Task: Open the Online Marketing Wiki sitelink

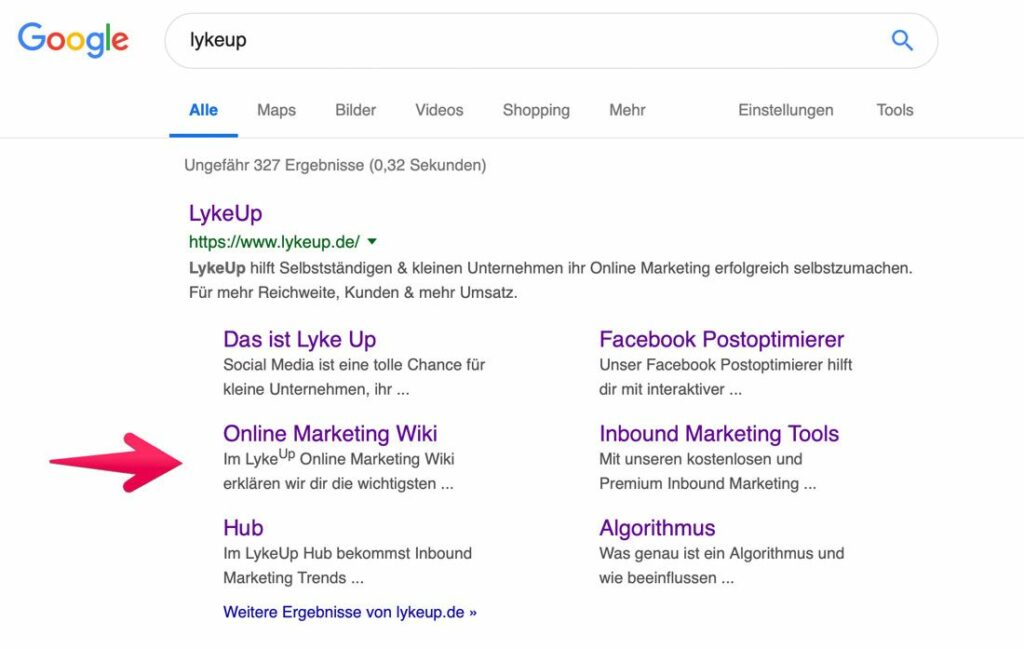Action: coord(329,433)
